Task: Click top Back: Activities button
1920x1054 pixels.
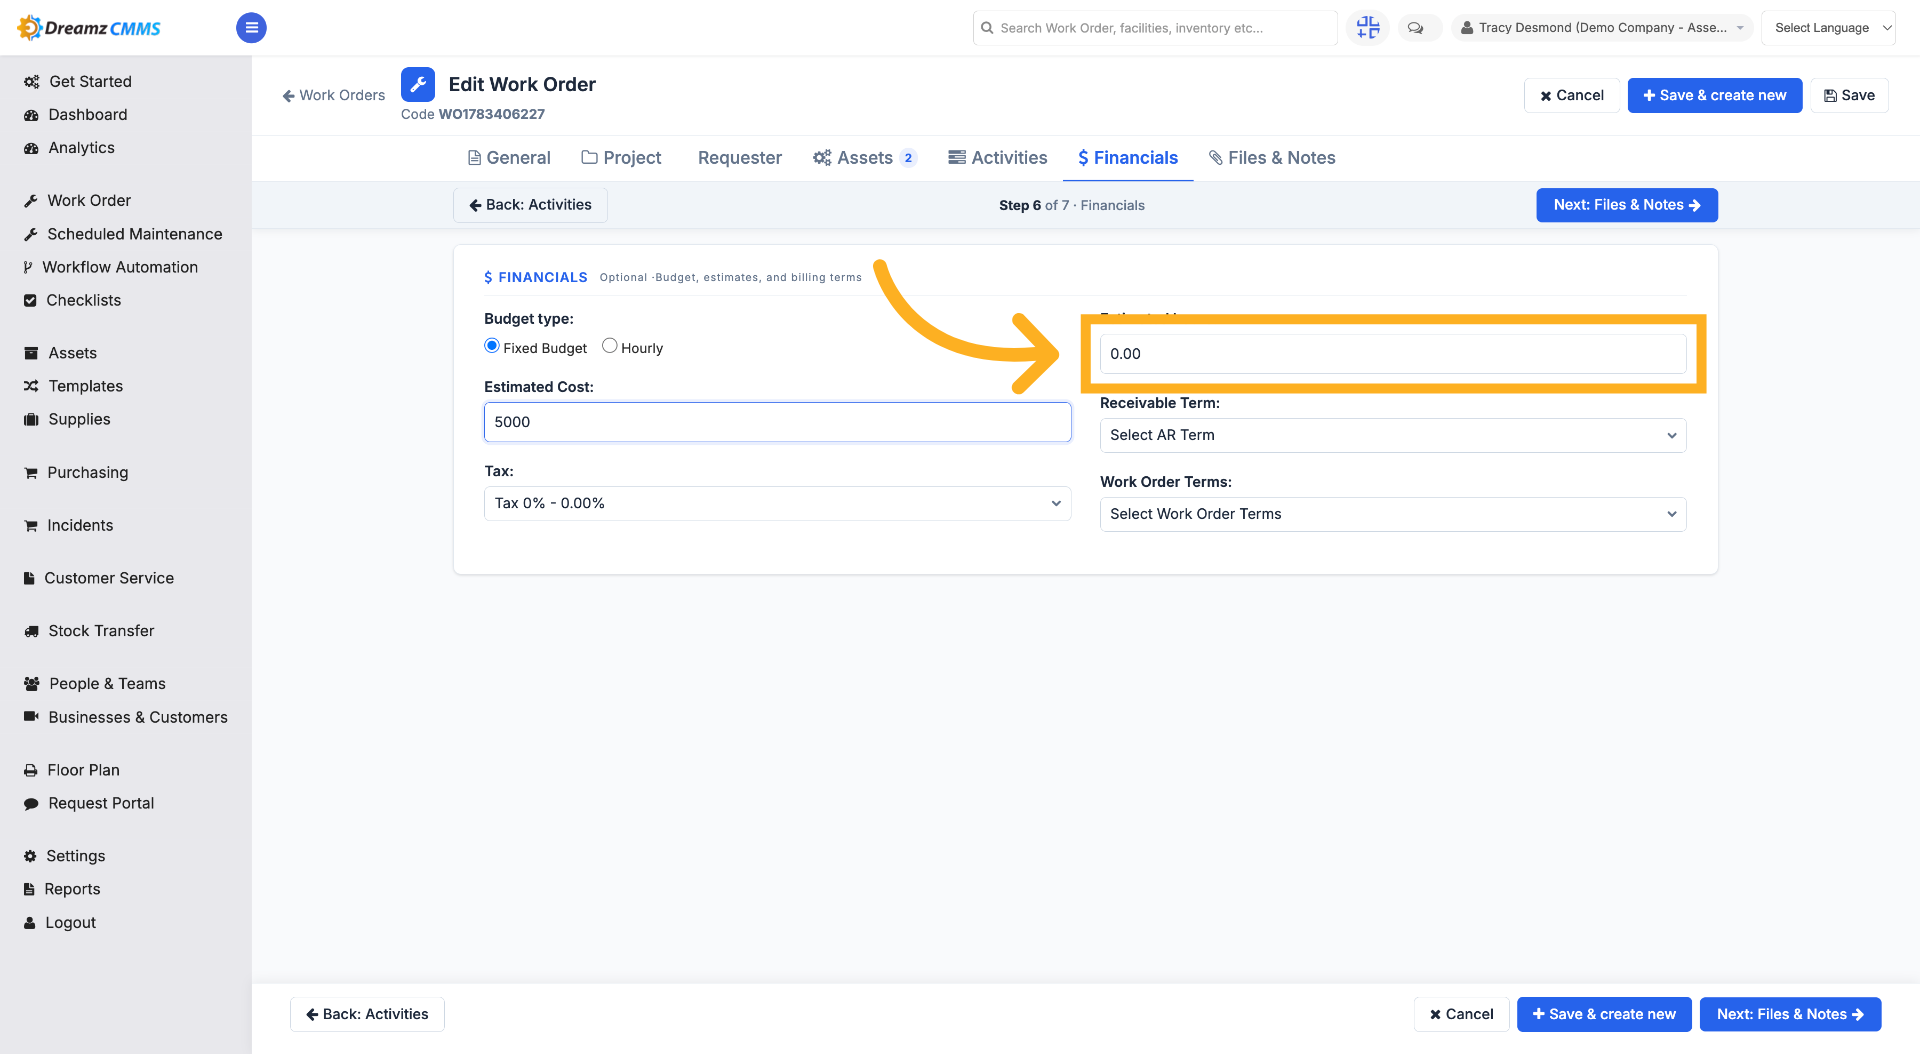Action: 530,205
